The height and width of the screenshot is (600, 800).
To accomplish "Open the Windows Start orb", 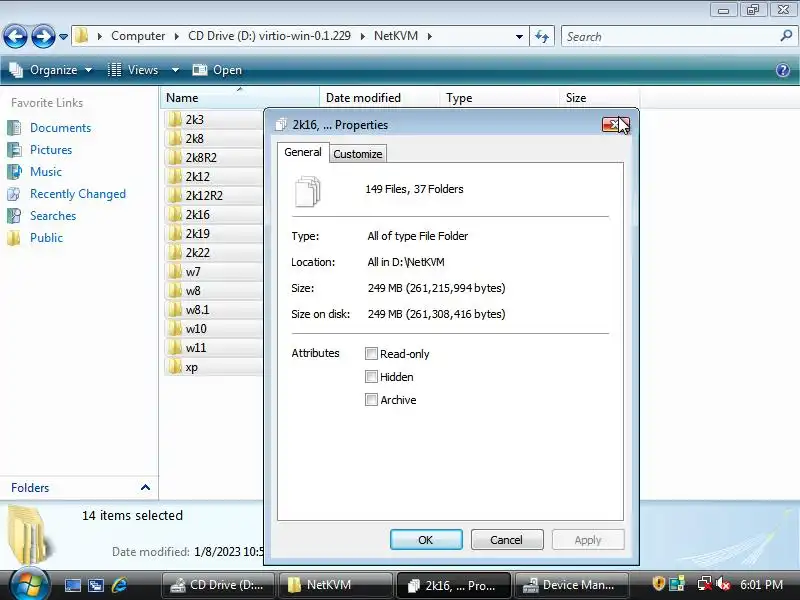I will [x=30, y=584].
